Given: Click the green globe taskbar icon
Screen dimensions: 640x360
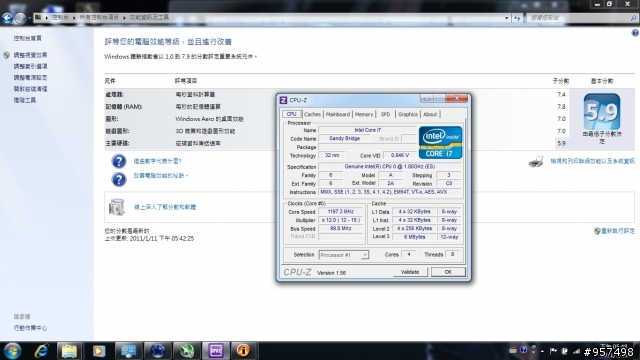Looking at the screenshot, I should (187, 351).
